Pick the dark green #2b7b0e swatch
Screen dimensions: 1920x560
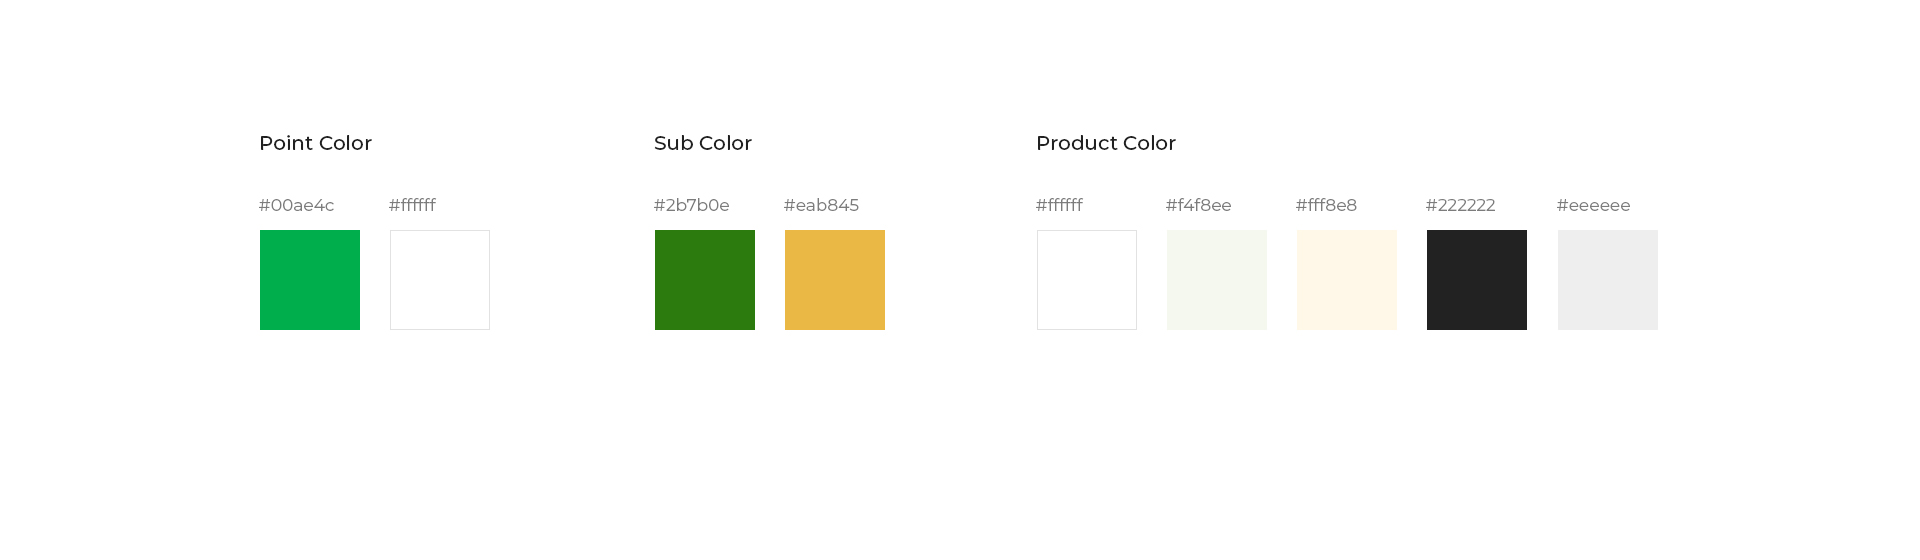pyautogui.click(x=705, y=280)
